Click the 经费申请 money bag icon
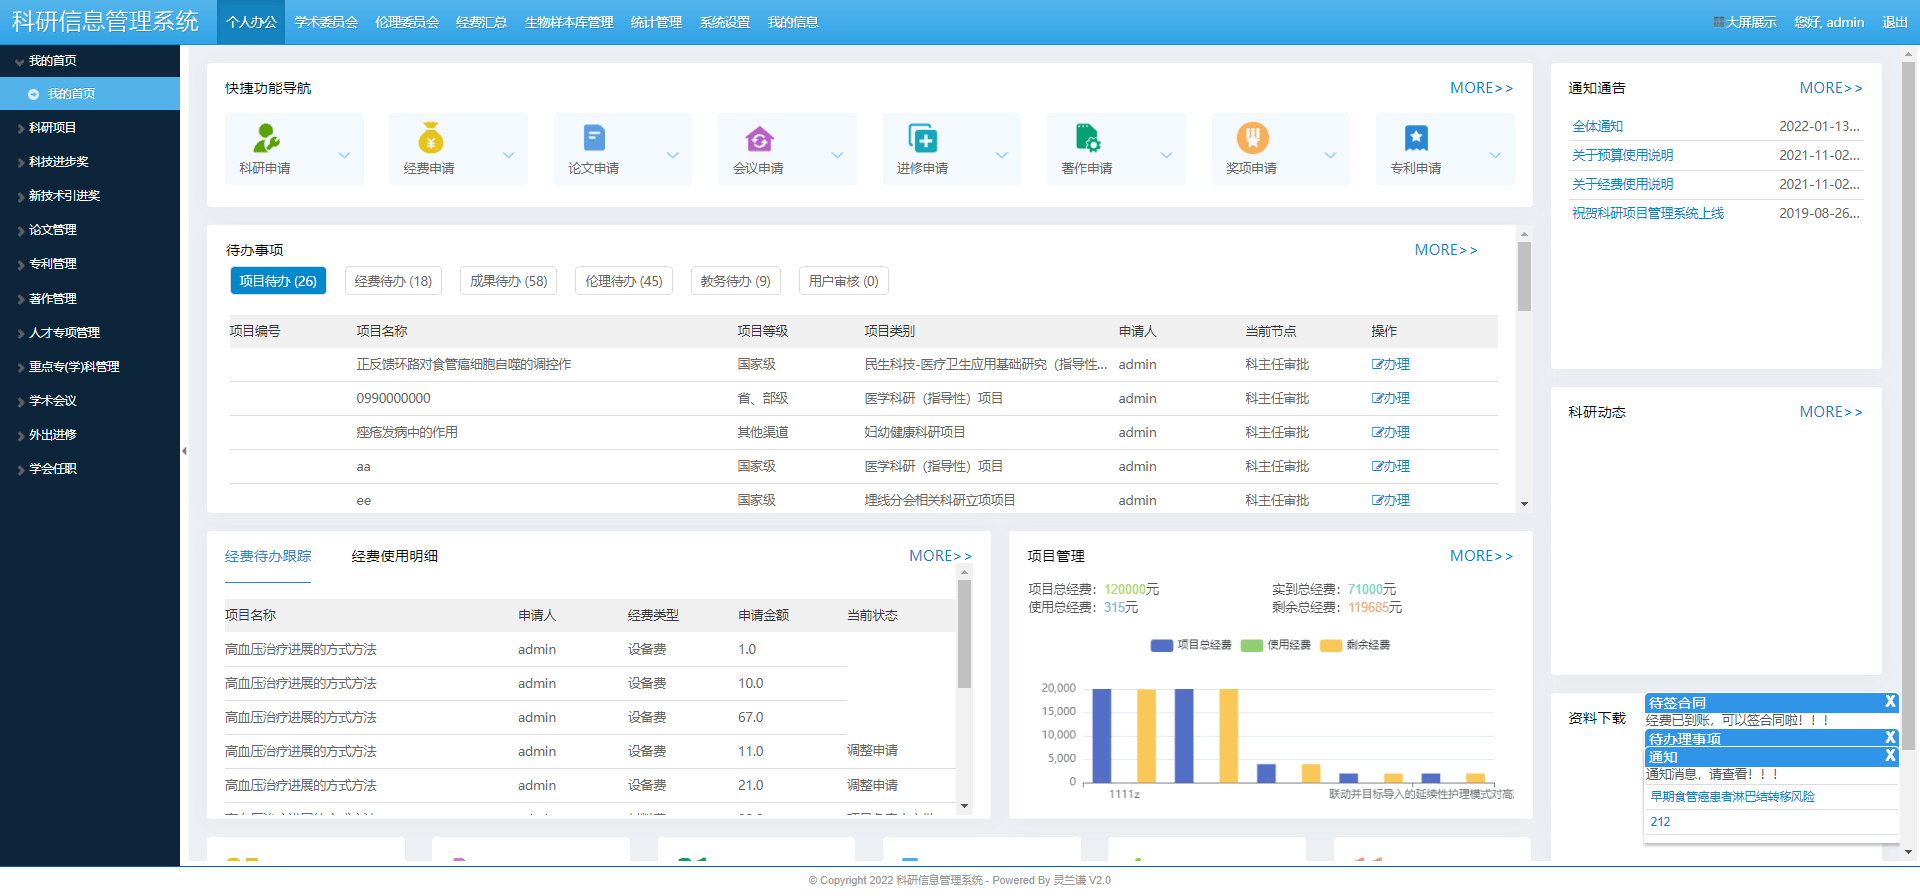 [x=431, y=138]
